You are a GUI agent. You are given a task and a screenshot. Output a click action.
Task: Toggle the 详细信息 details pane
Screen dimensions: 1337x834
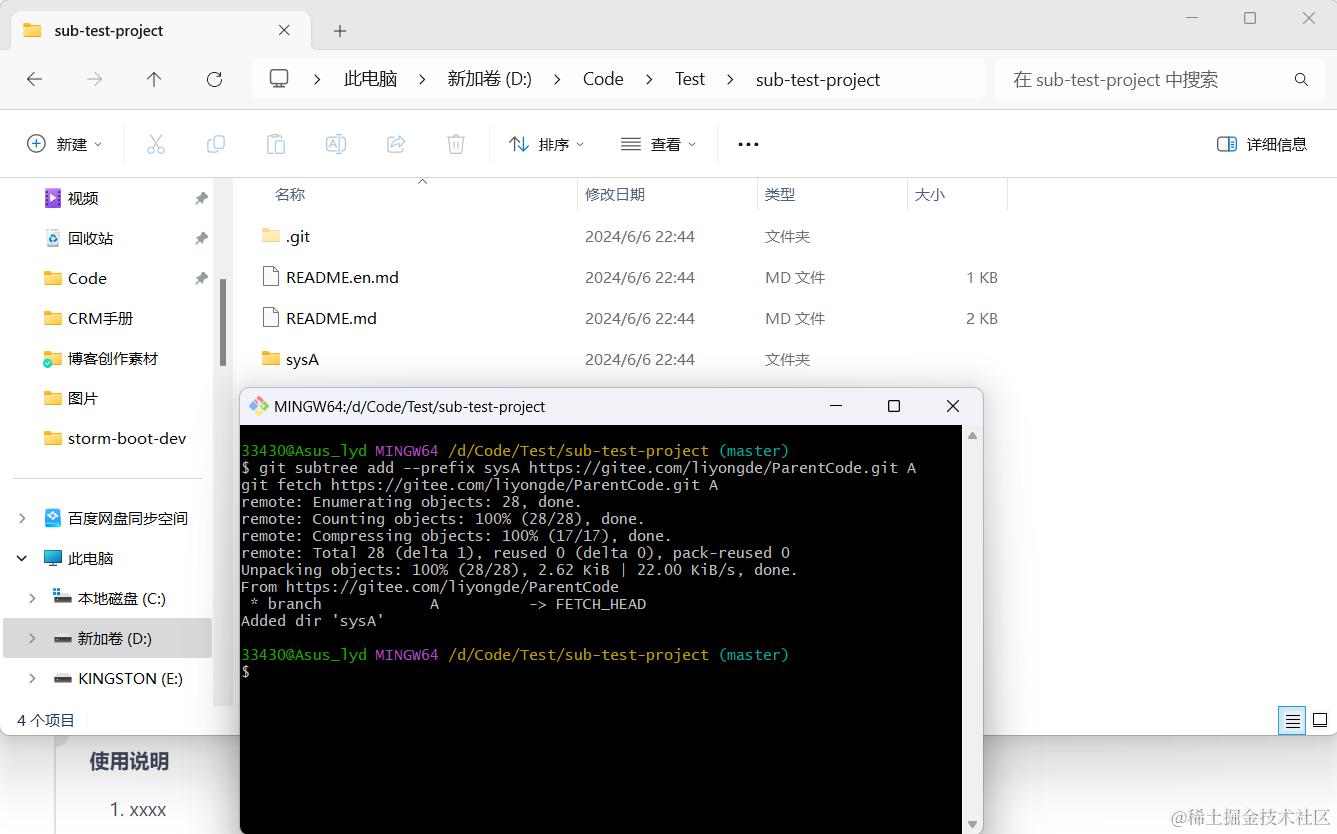1262,144
